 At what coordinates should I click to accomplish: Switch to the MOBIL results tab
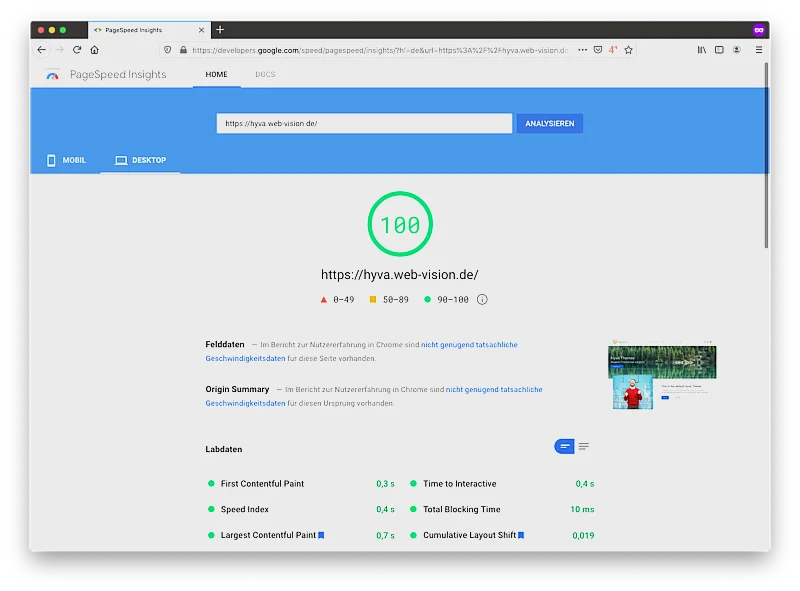click(x=66, y=160)
